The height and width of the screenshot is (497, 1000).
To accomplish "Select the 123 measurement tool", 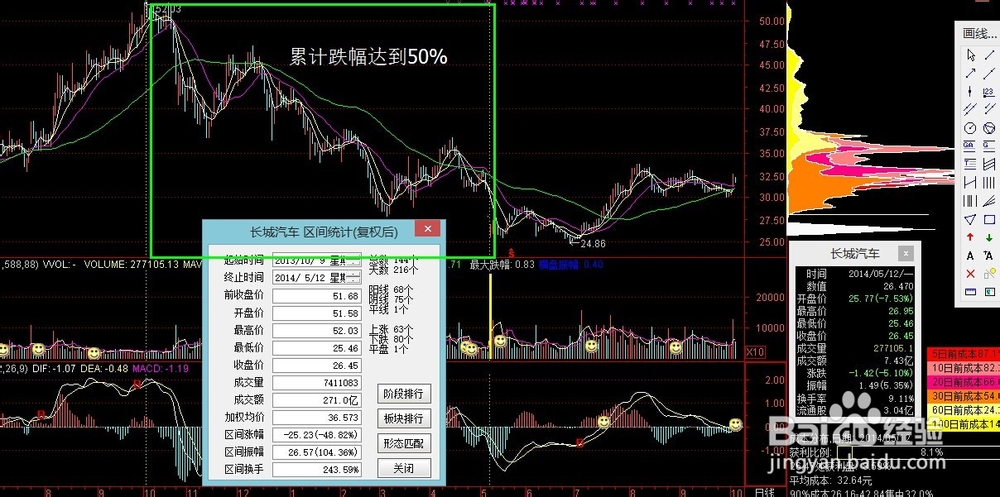I will (x=989, y=91).
